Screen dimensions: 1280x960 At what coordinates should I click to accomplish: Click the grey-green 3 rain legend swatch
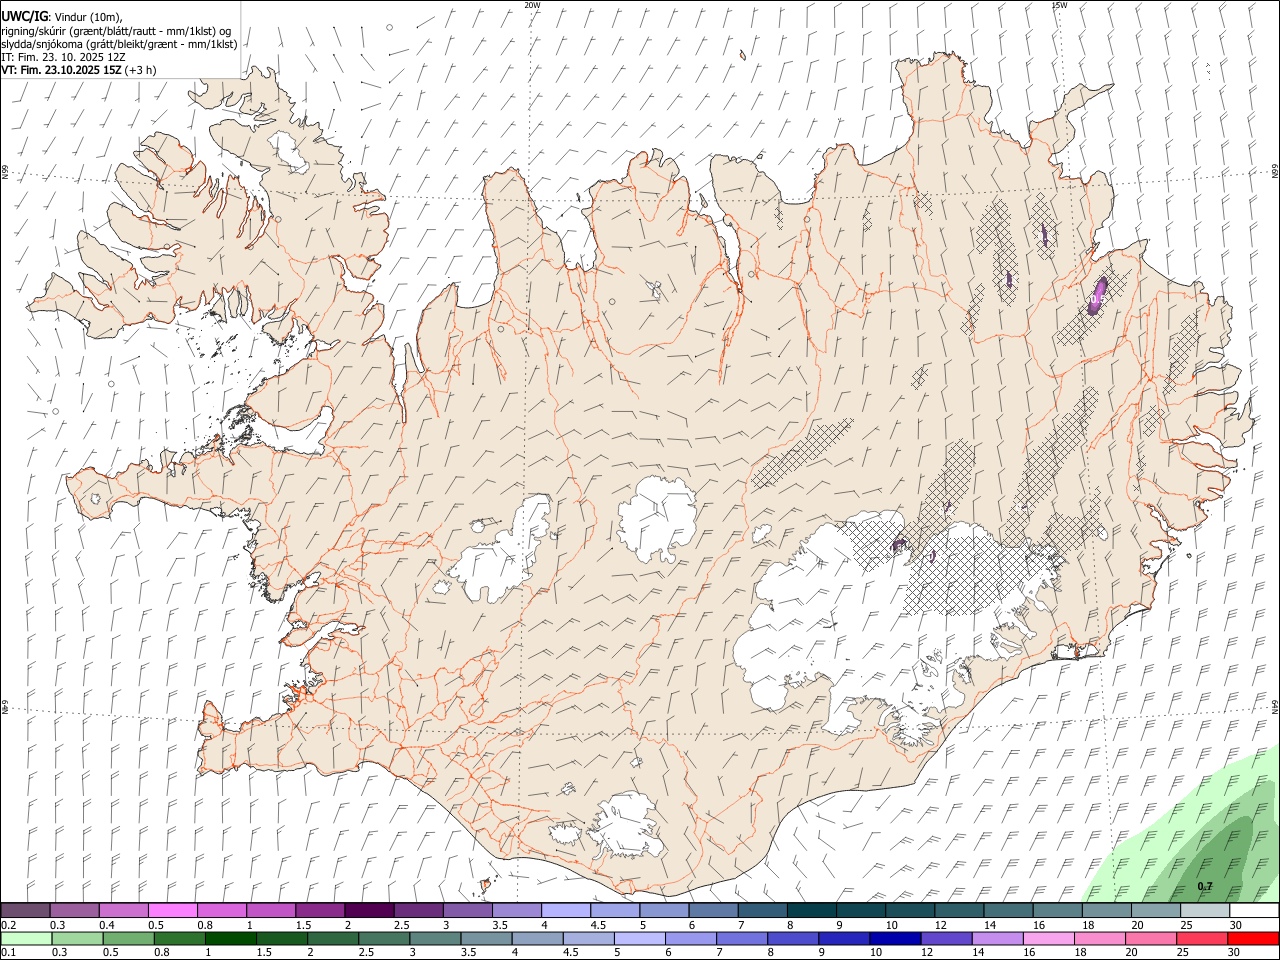click(436, 938)
